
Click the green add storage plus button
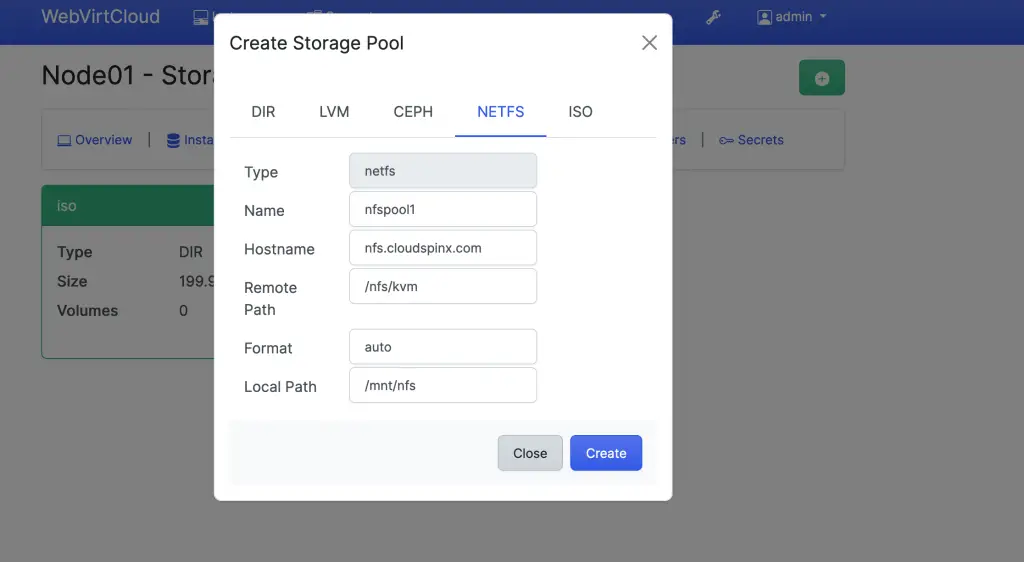click(x=822, y=78)
